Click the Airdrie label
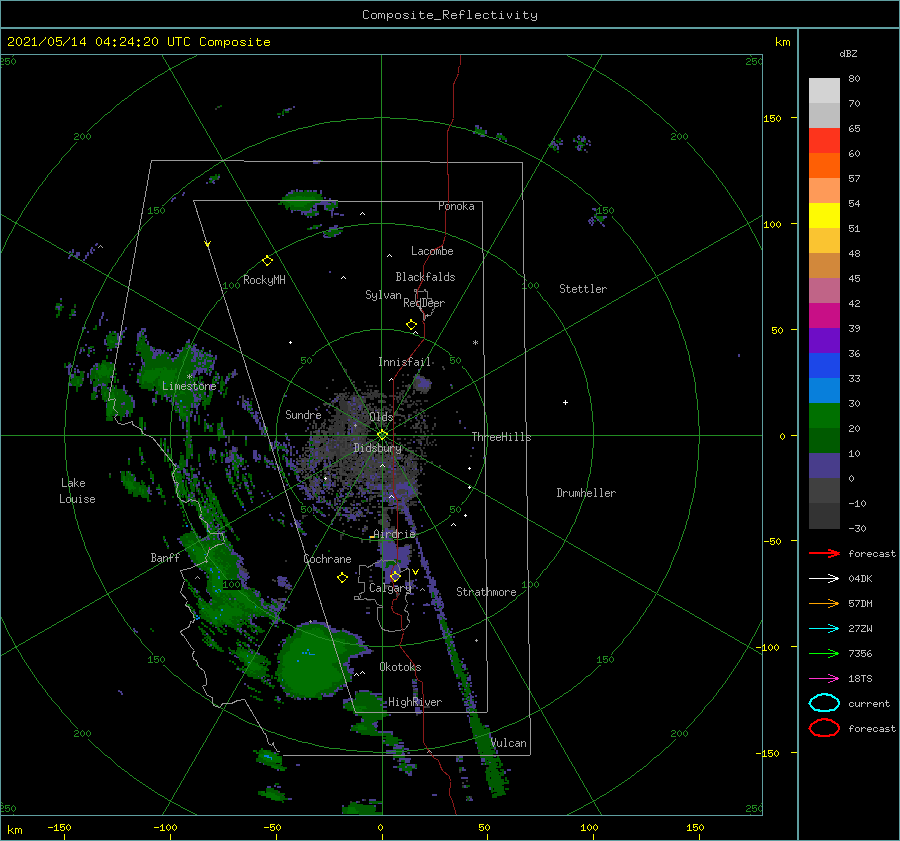Screen dimensions: 900x841 (394, 534)
